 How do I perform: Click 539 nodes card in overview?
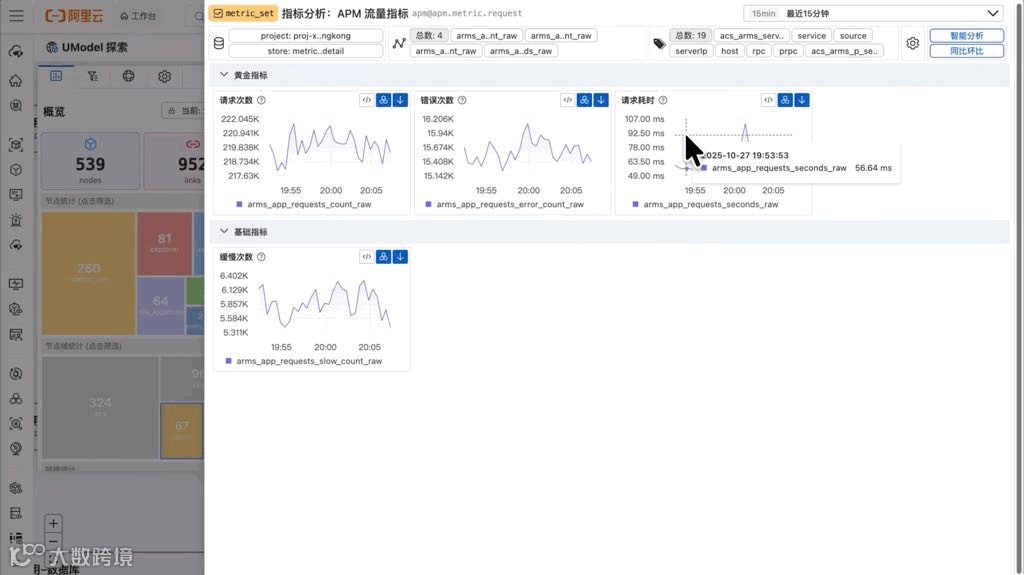[x=90, y=161]
